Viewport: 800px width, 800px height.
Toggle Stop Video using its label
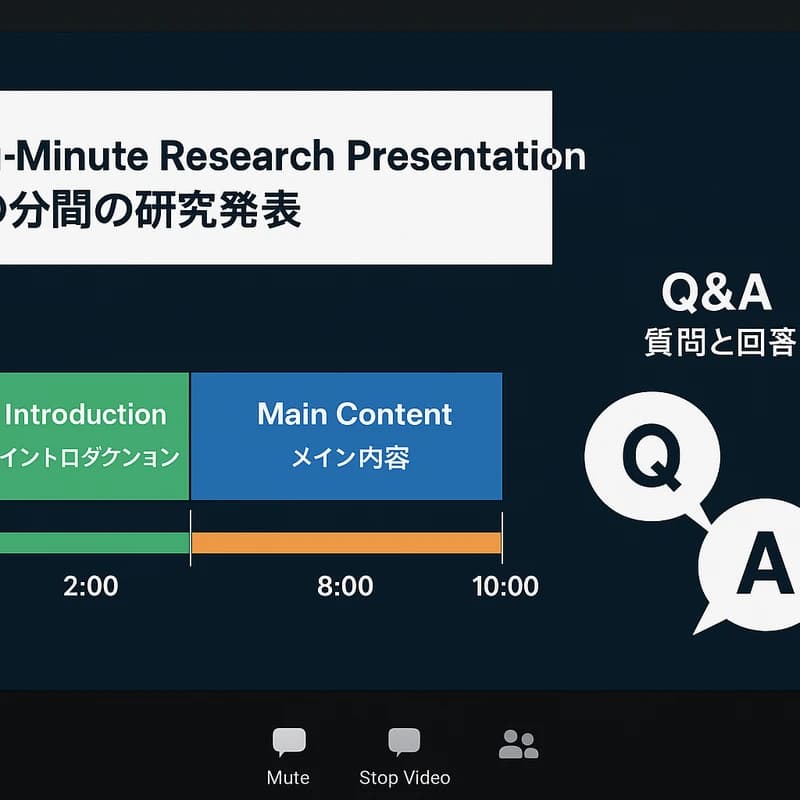(x=404, y=777)
